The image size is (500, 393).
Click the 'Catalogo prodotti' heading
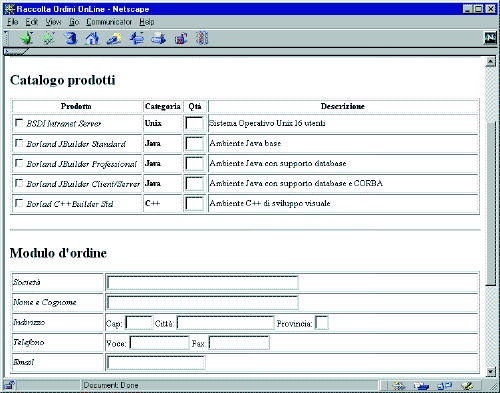pyautogui.click(x=63, y=80)
